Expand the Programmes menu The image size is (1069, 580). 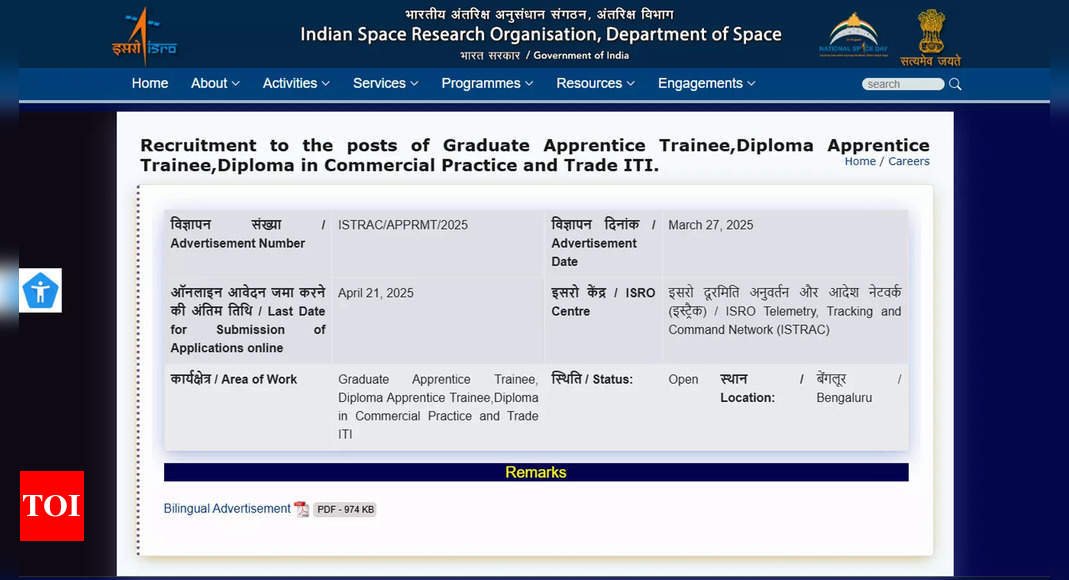(487, 83)
